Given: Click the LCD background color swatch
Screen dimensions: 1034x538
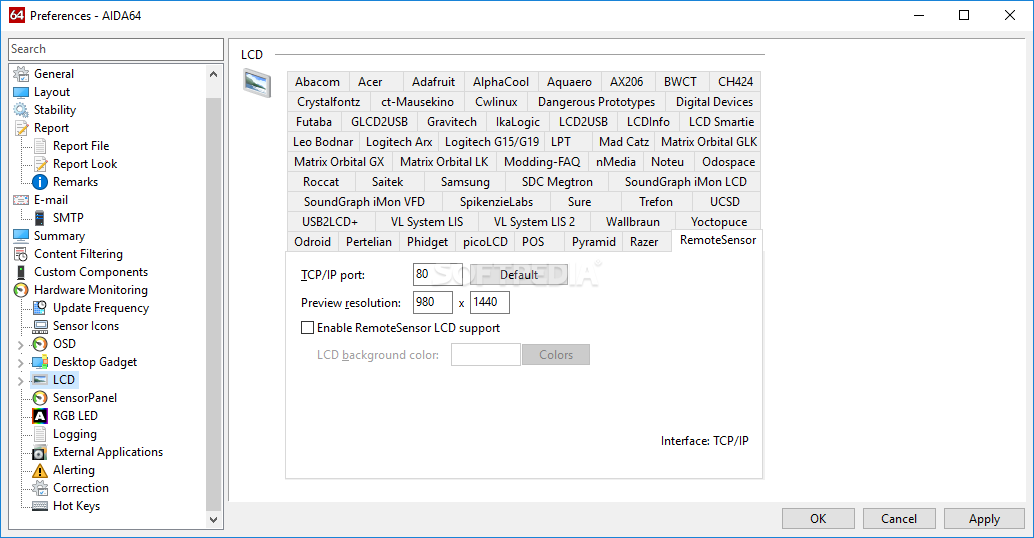Looking at the screenshot, I should 485,355.
